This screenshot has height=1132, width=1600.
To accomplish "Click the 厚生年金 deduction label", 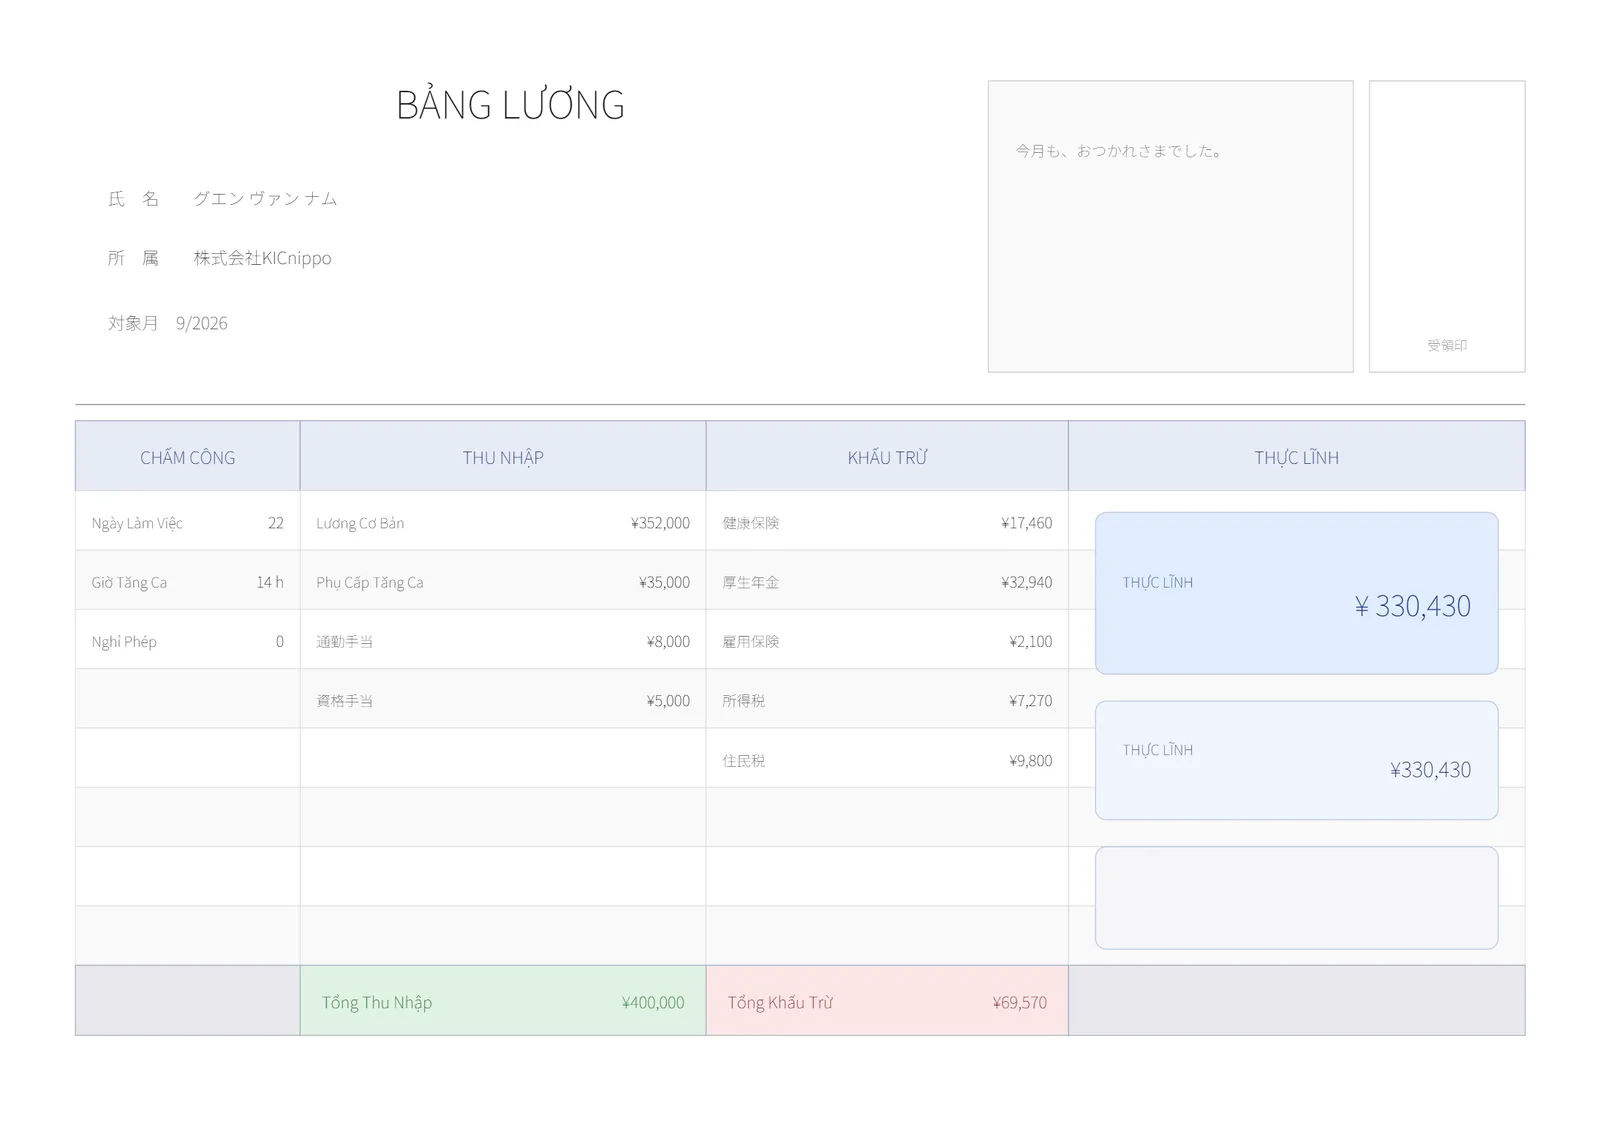I will [751, 582].
